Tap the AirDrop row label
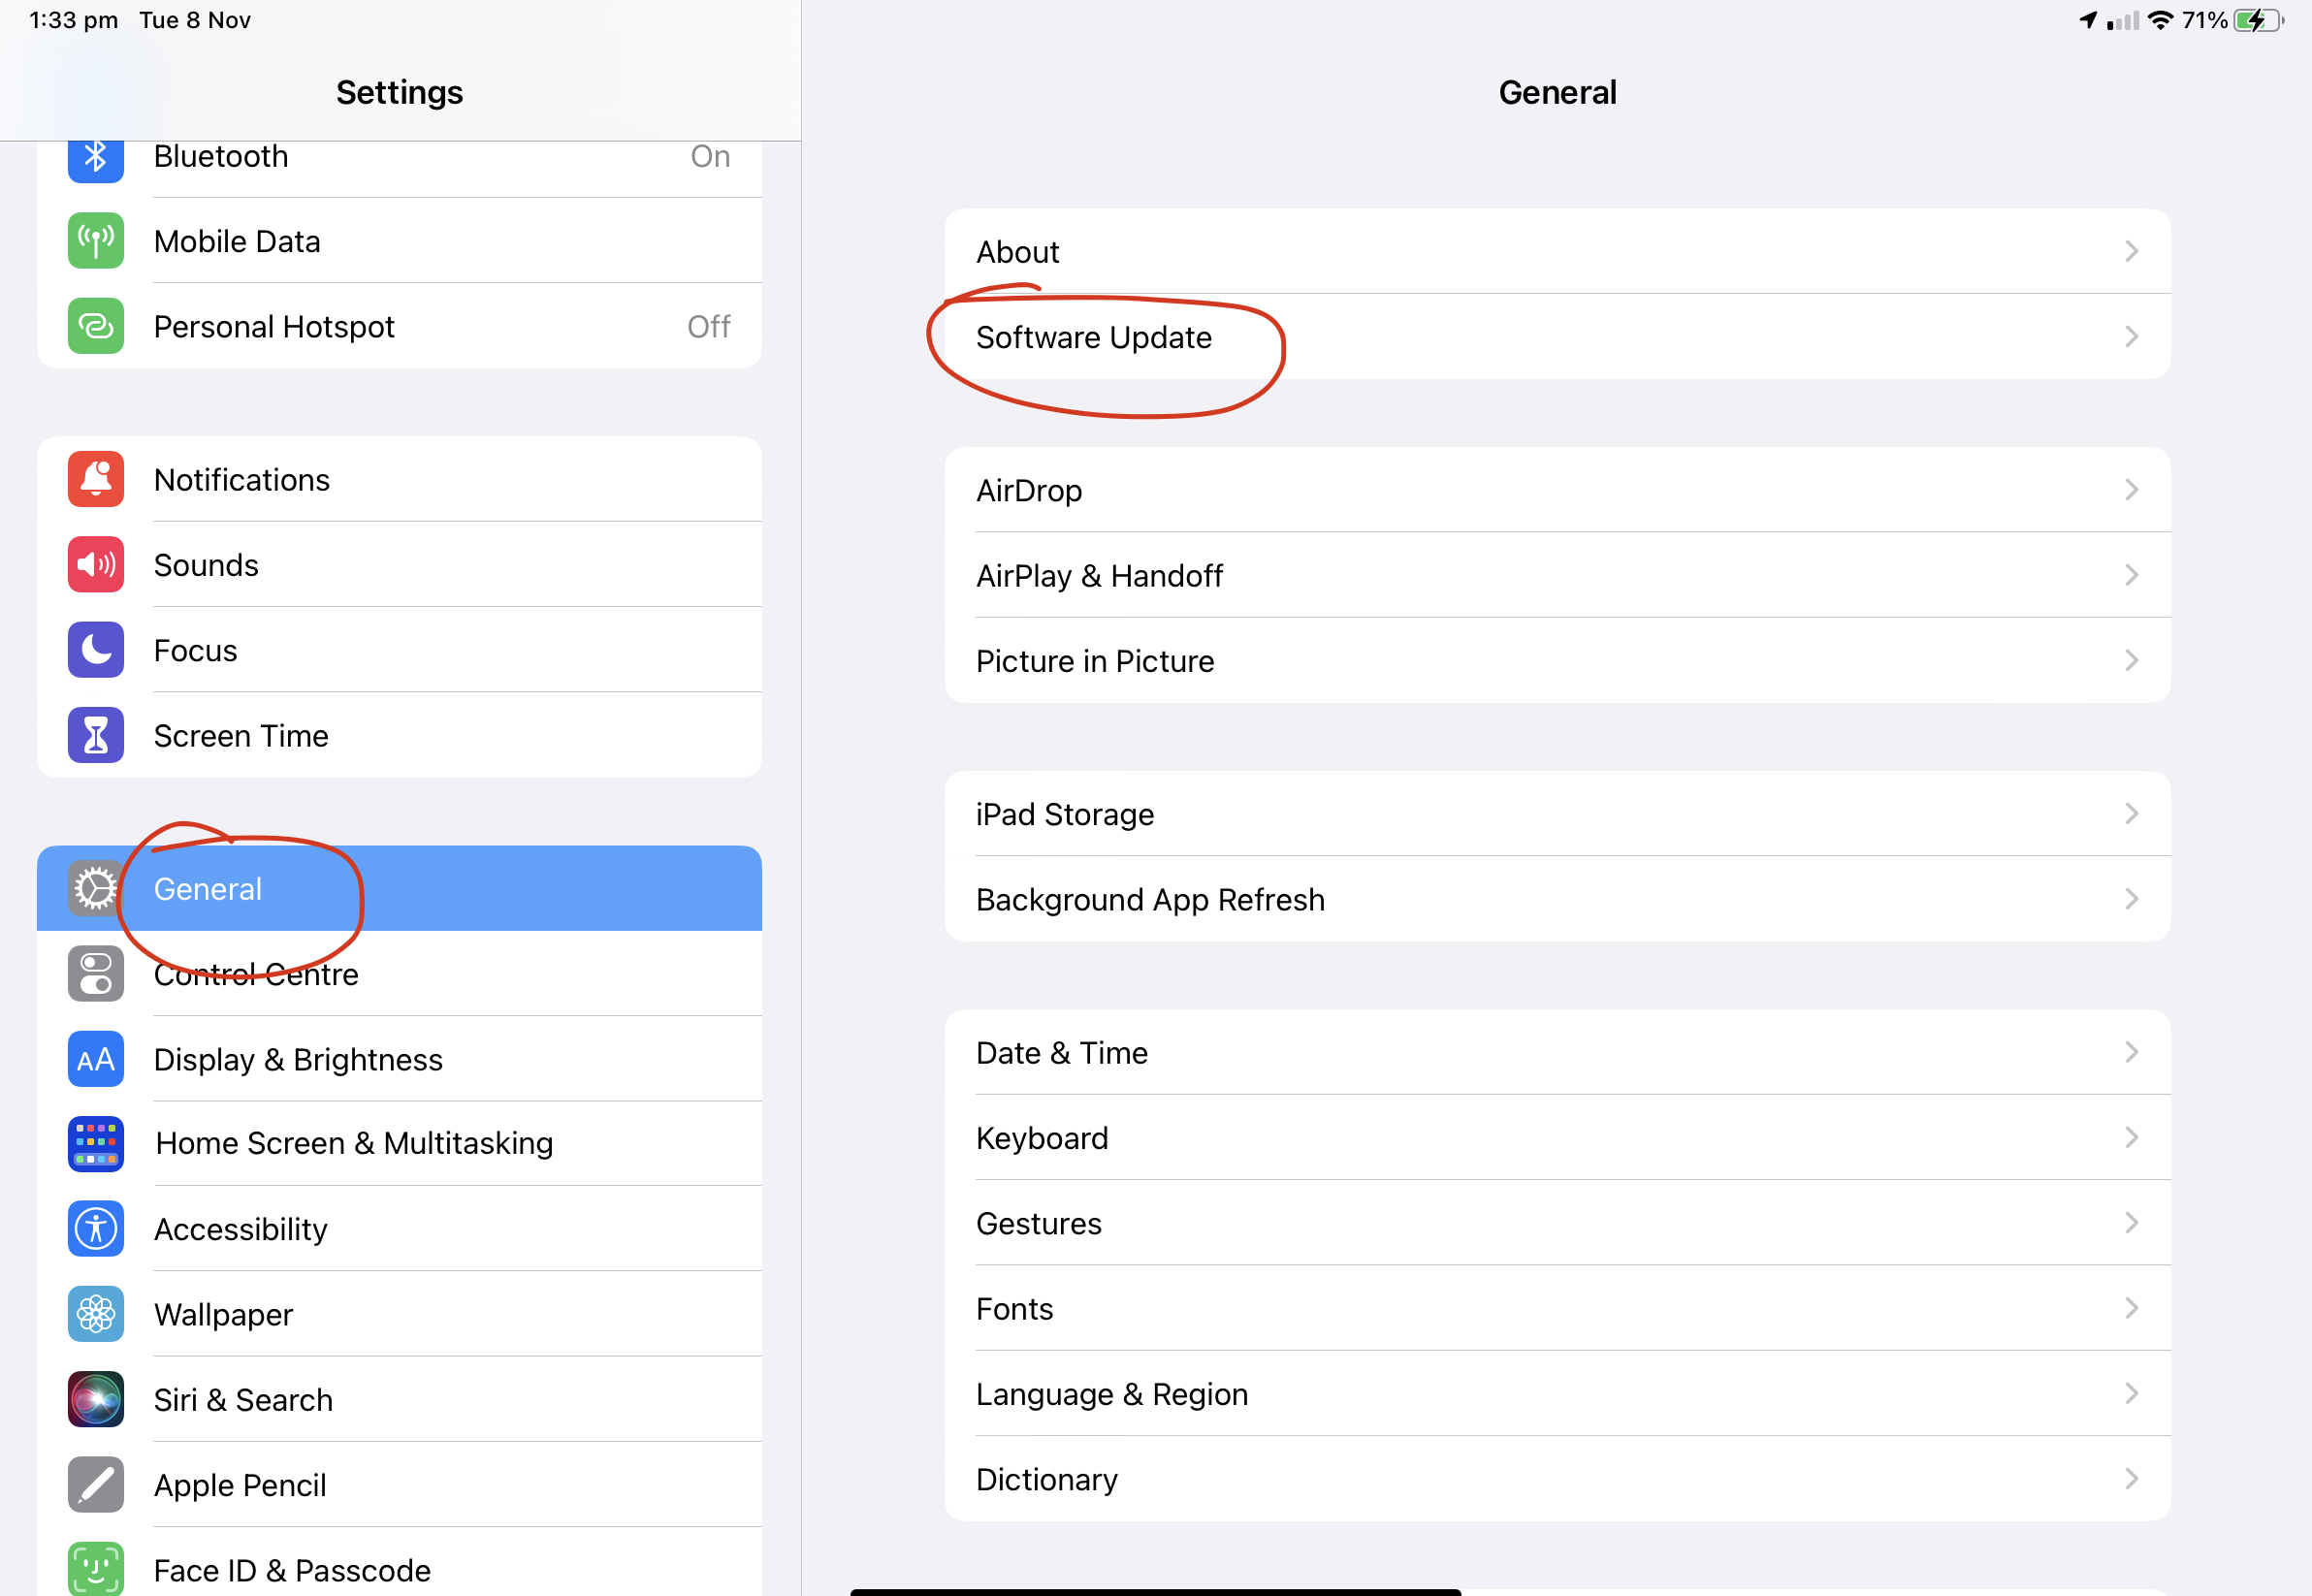Viewport: 2312px width, 1596px height. click(1029, 491)
